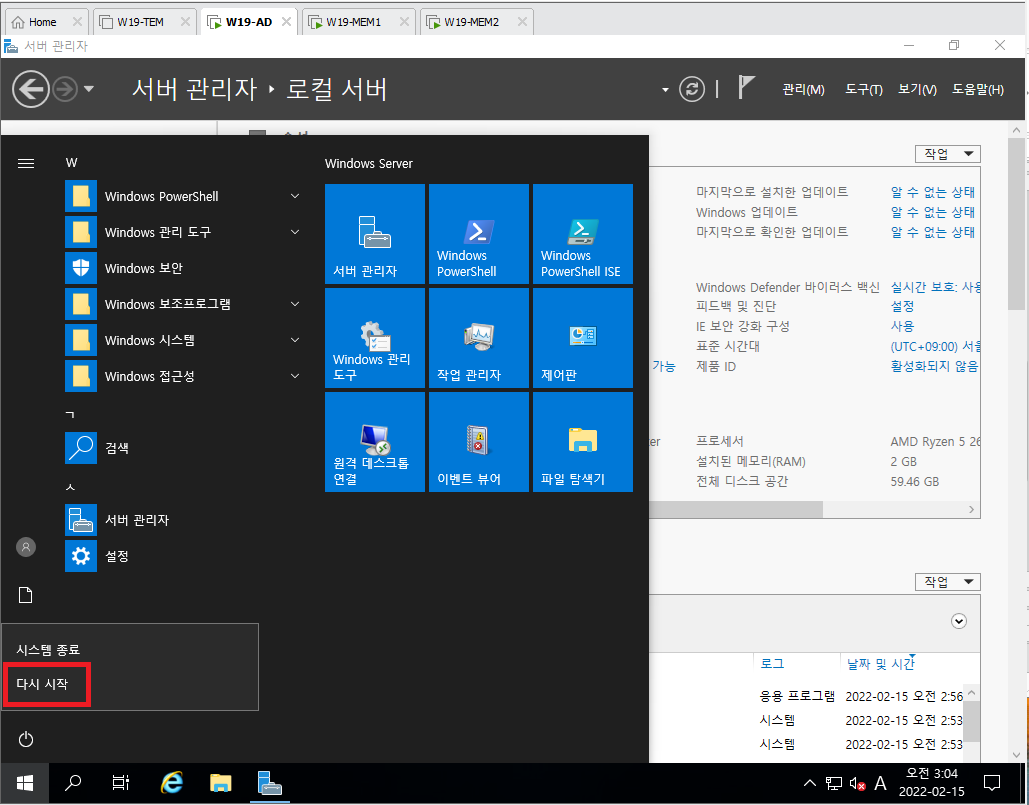Open the 도구(T) menu
This screenshot has width=1029, height=805.
click(x=864, y=90)
